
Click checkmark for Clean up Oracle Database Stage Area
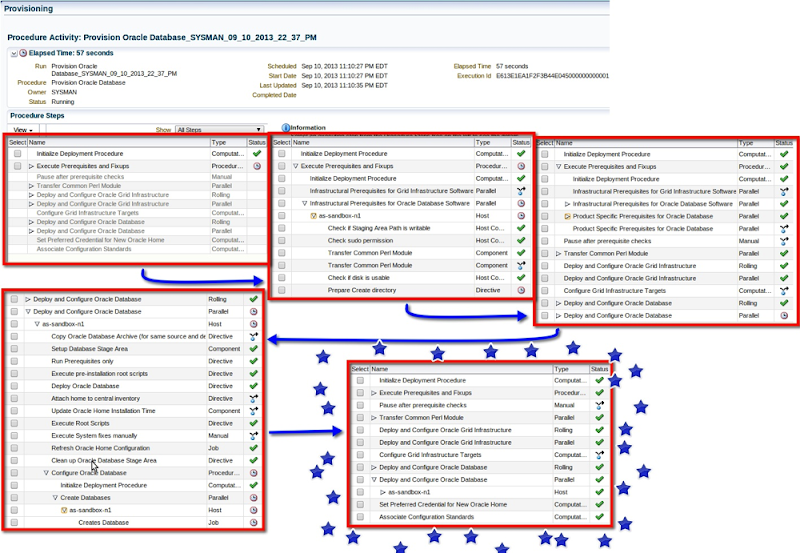(x=254, y=461)
